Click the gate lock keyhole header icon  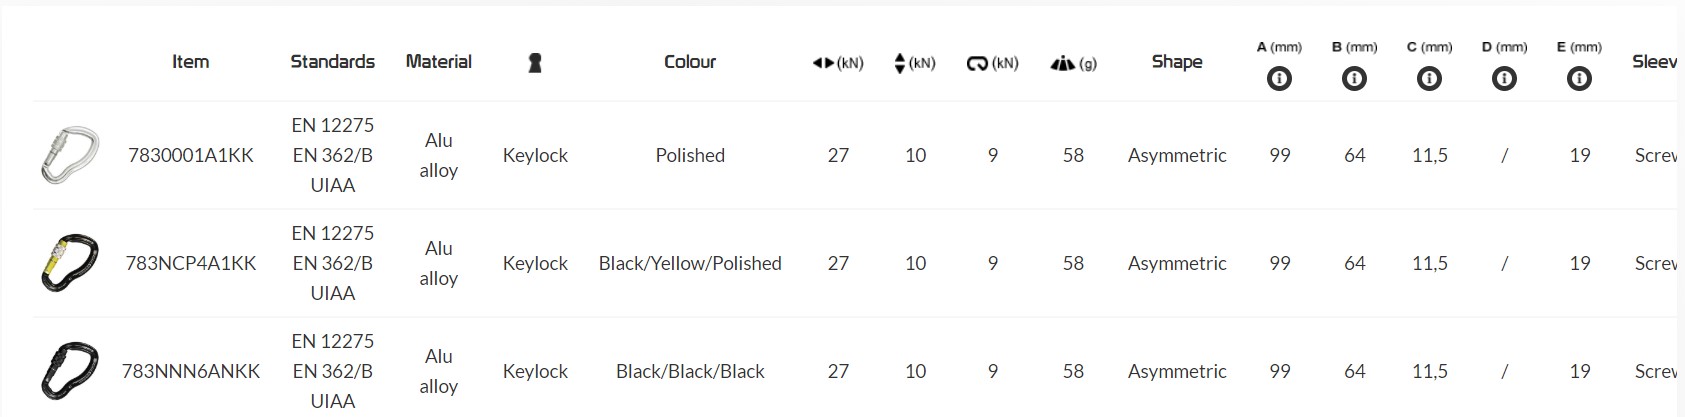535,63
